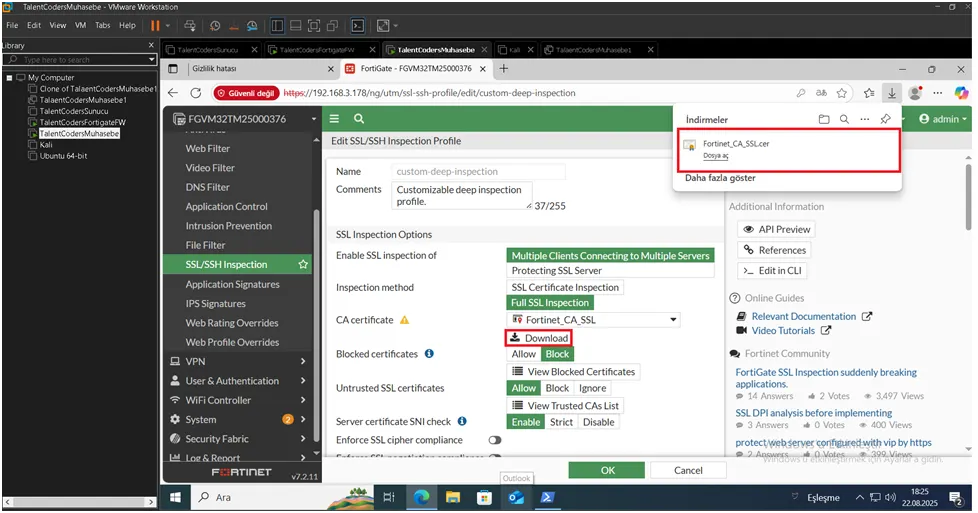Select SSL Certificate Inspection method
This screenshot has width=978, height=513.
(x=565, y=288)
